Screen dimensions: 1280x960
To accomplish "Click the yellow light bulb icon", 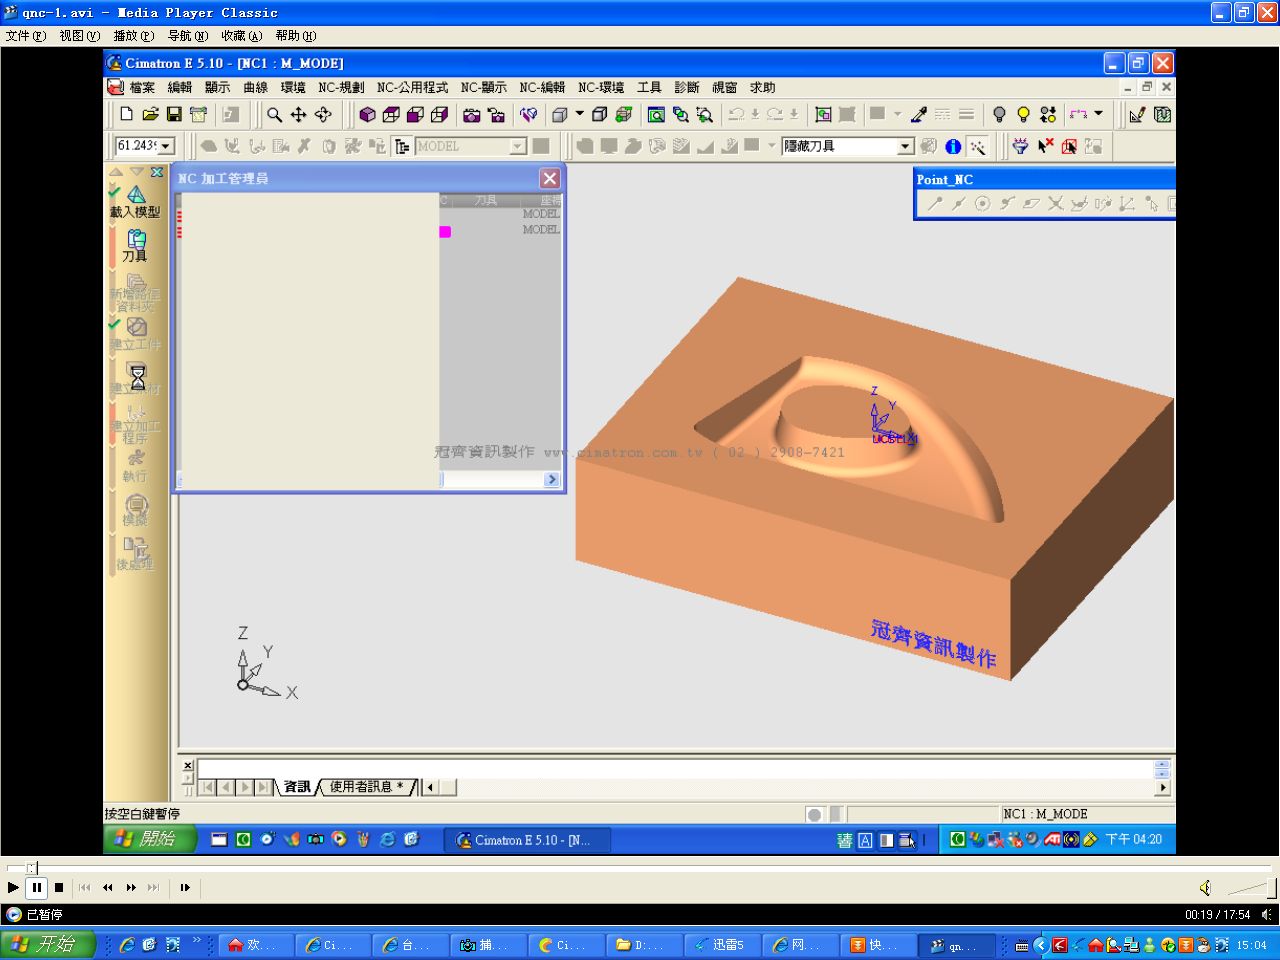I will 1023,114.
